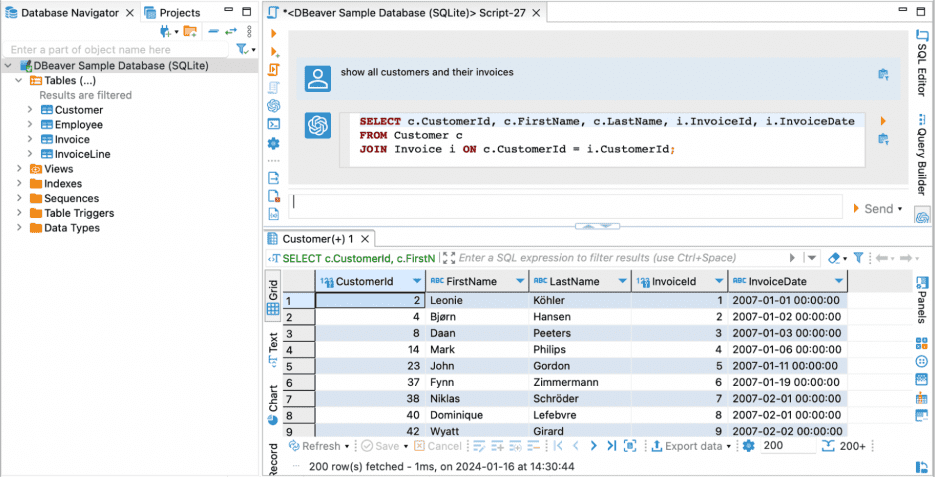Open the SQL console terminal icon
The height and width of the screenshot is (477, 935).
[274, 124]
